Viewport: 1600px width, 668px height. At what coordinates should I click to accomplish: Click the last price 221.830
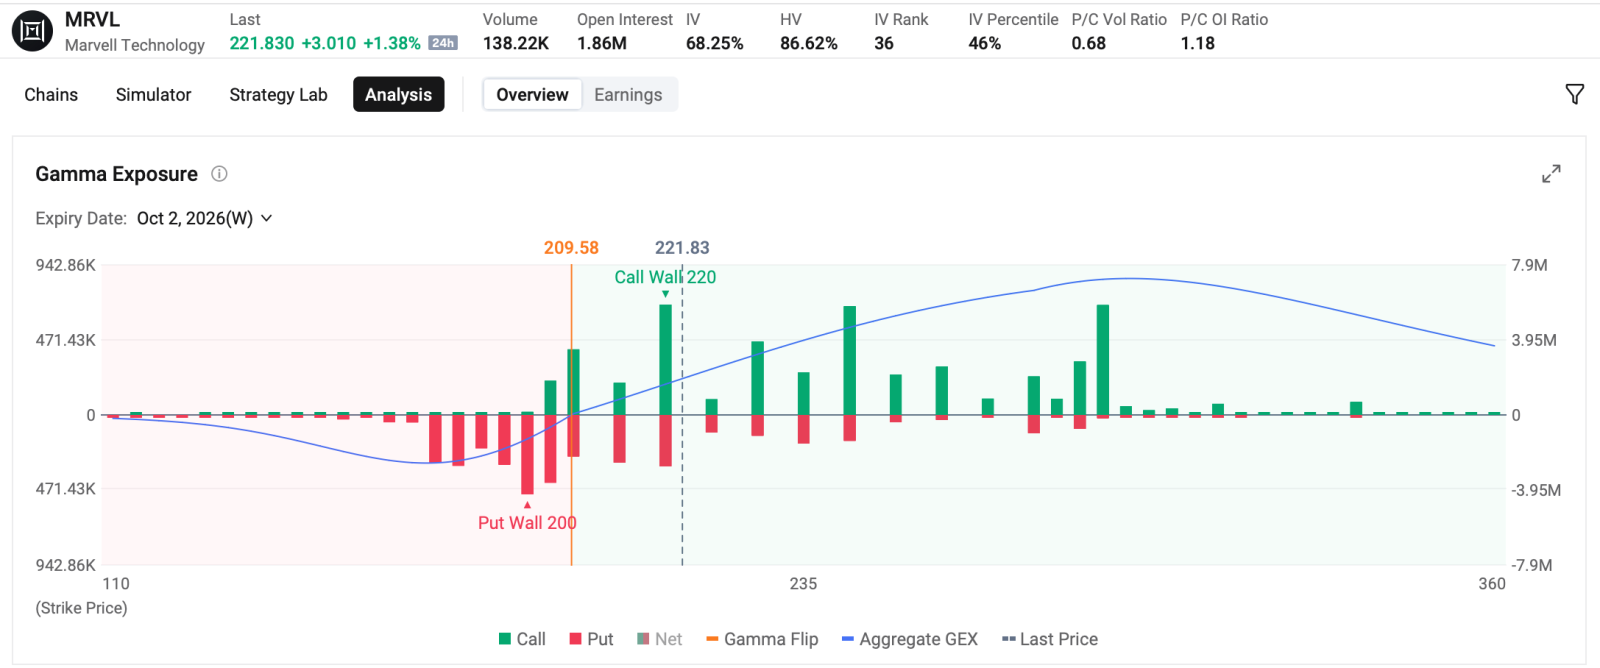coord(262,43)
